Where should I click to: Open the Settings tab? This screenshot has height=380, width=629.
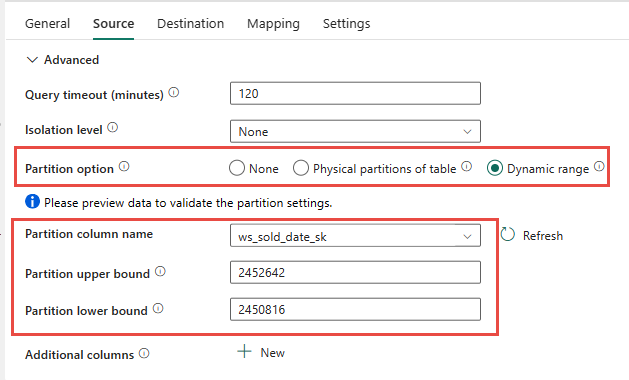click(347, 24)
